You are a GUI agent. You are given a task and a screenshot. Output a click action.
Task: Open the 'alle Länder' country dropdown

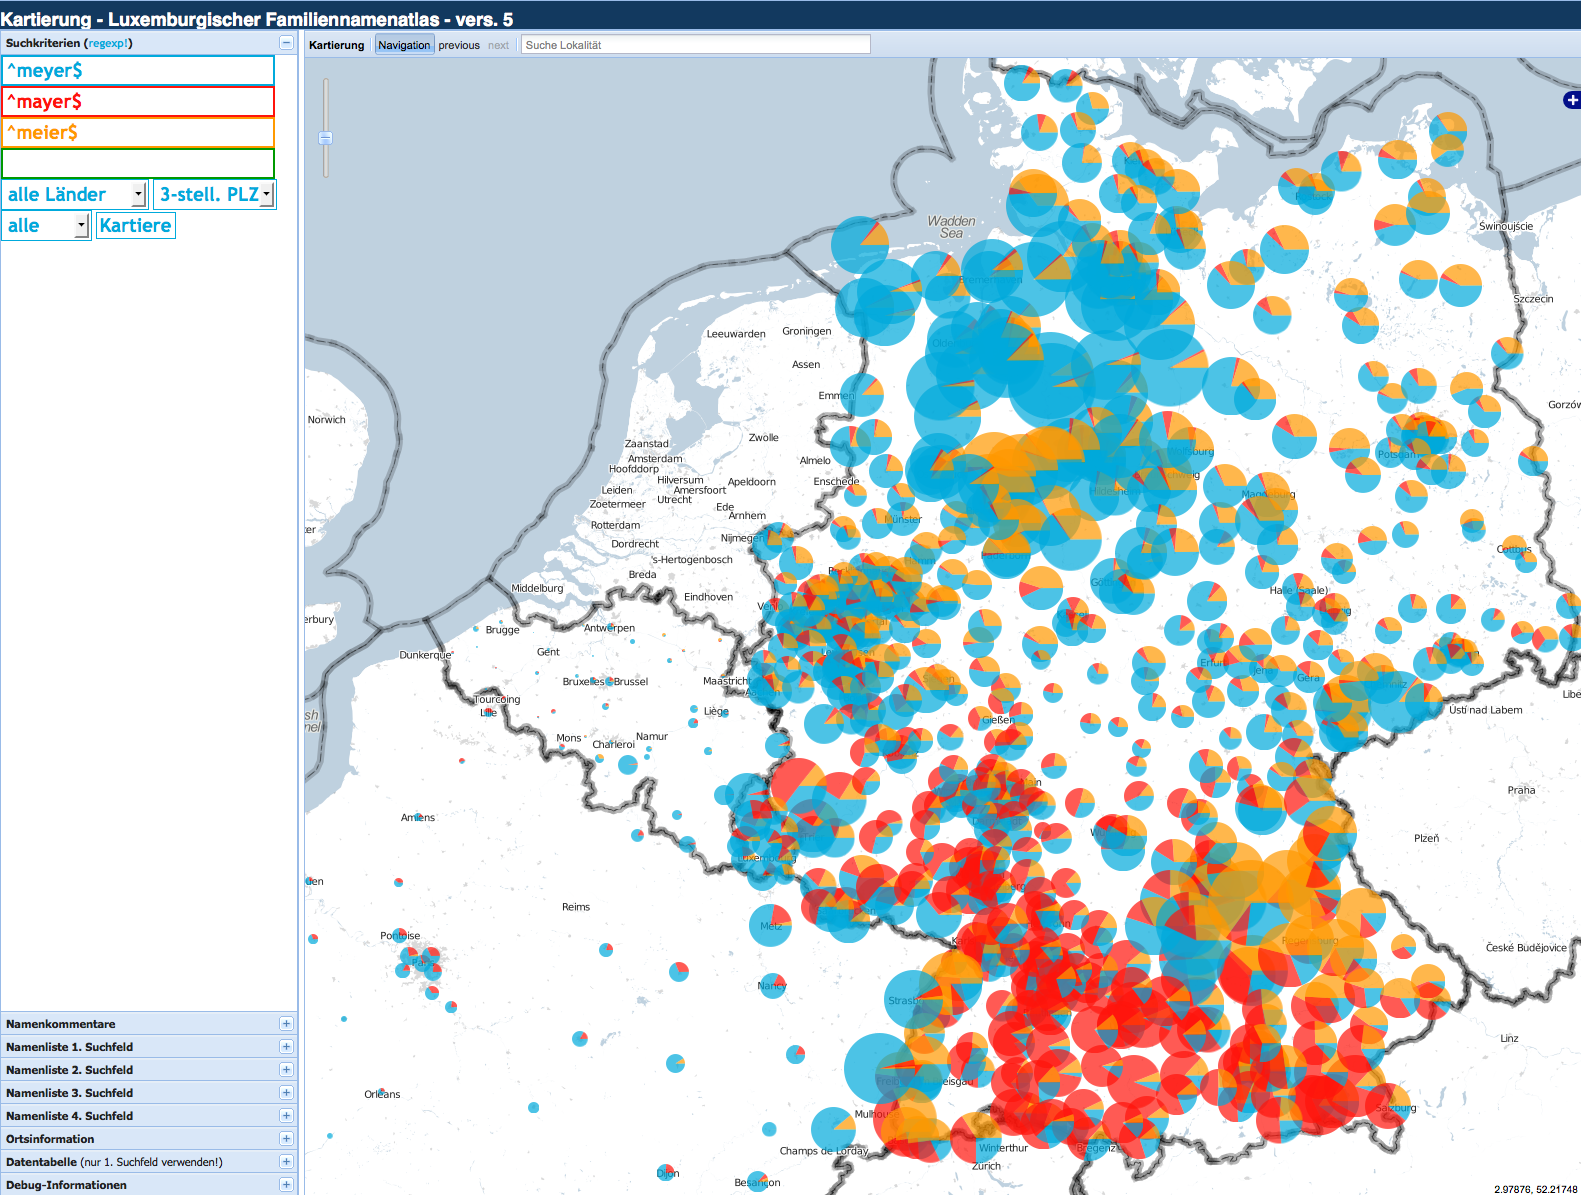(x=76, y=195)
